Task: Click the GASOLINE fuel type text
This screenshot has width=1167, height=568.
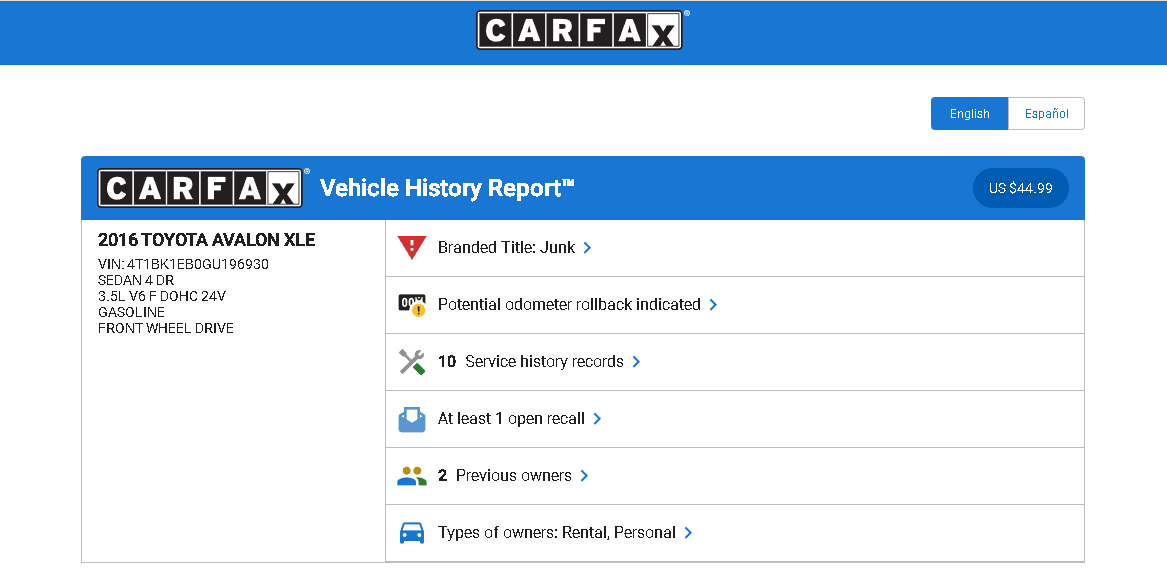Action: [x=132, y=313]
